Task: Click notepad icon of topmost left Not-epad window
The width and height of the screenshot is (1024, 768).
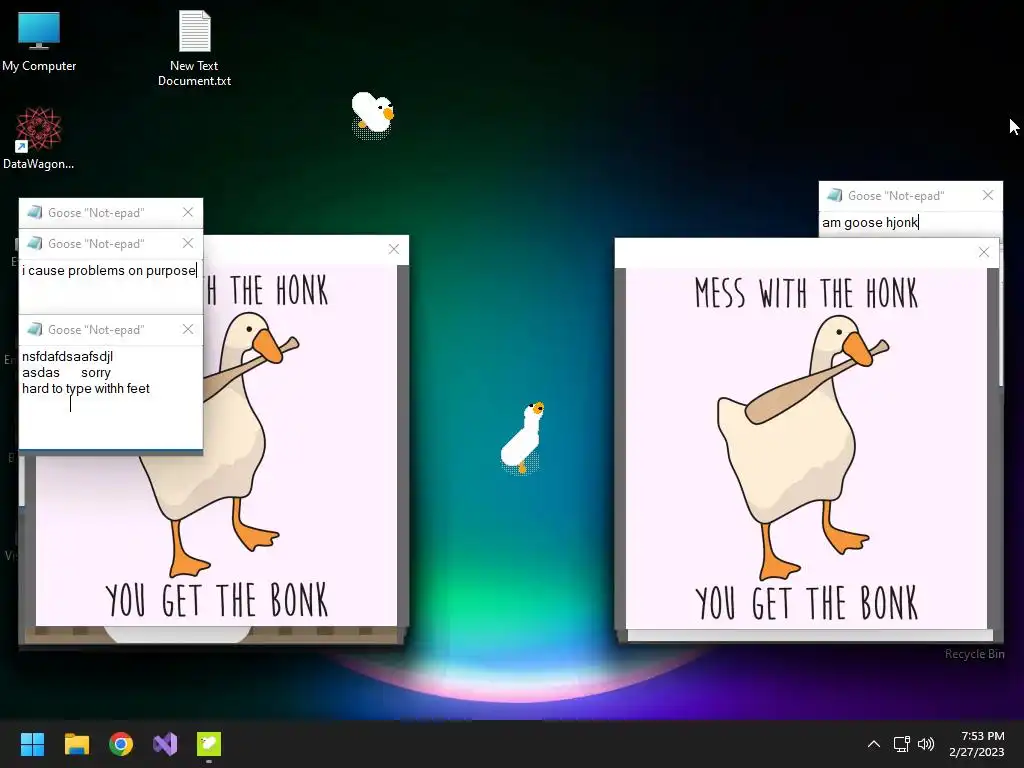Action: pos(35,212)
